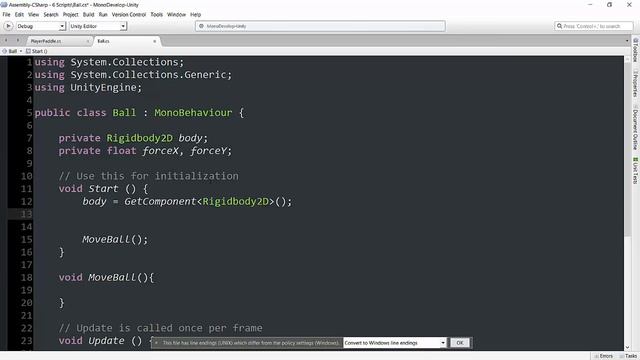Open the Properties side panel
The image size is (640, 360).
(636, 84)
